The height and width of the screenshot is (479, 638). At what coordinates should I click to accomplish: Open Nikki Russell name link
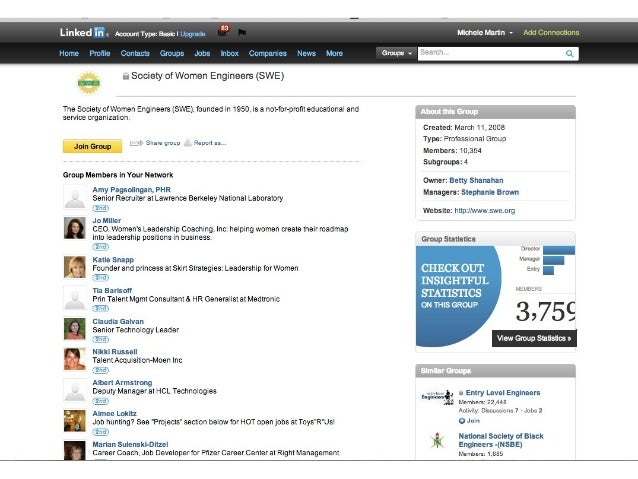click(x=115, y=352)
